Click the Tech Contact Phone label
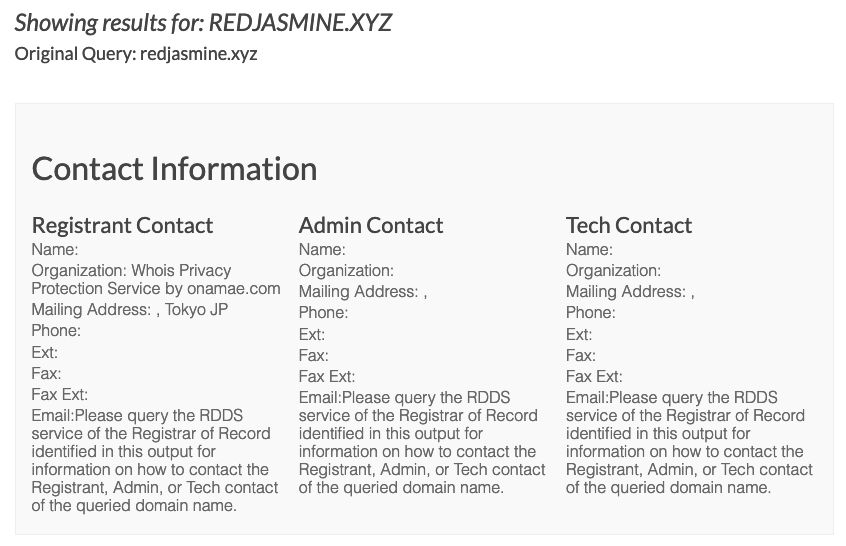The image size is (846, 546). click(591, 313)
